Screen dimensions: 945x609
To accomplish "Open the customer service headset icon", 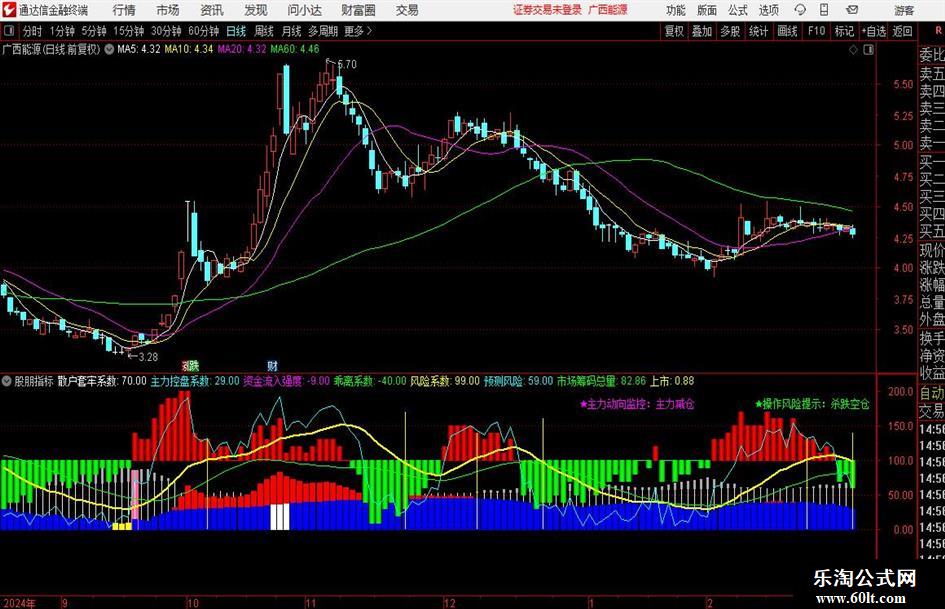I will coord(800,10).
